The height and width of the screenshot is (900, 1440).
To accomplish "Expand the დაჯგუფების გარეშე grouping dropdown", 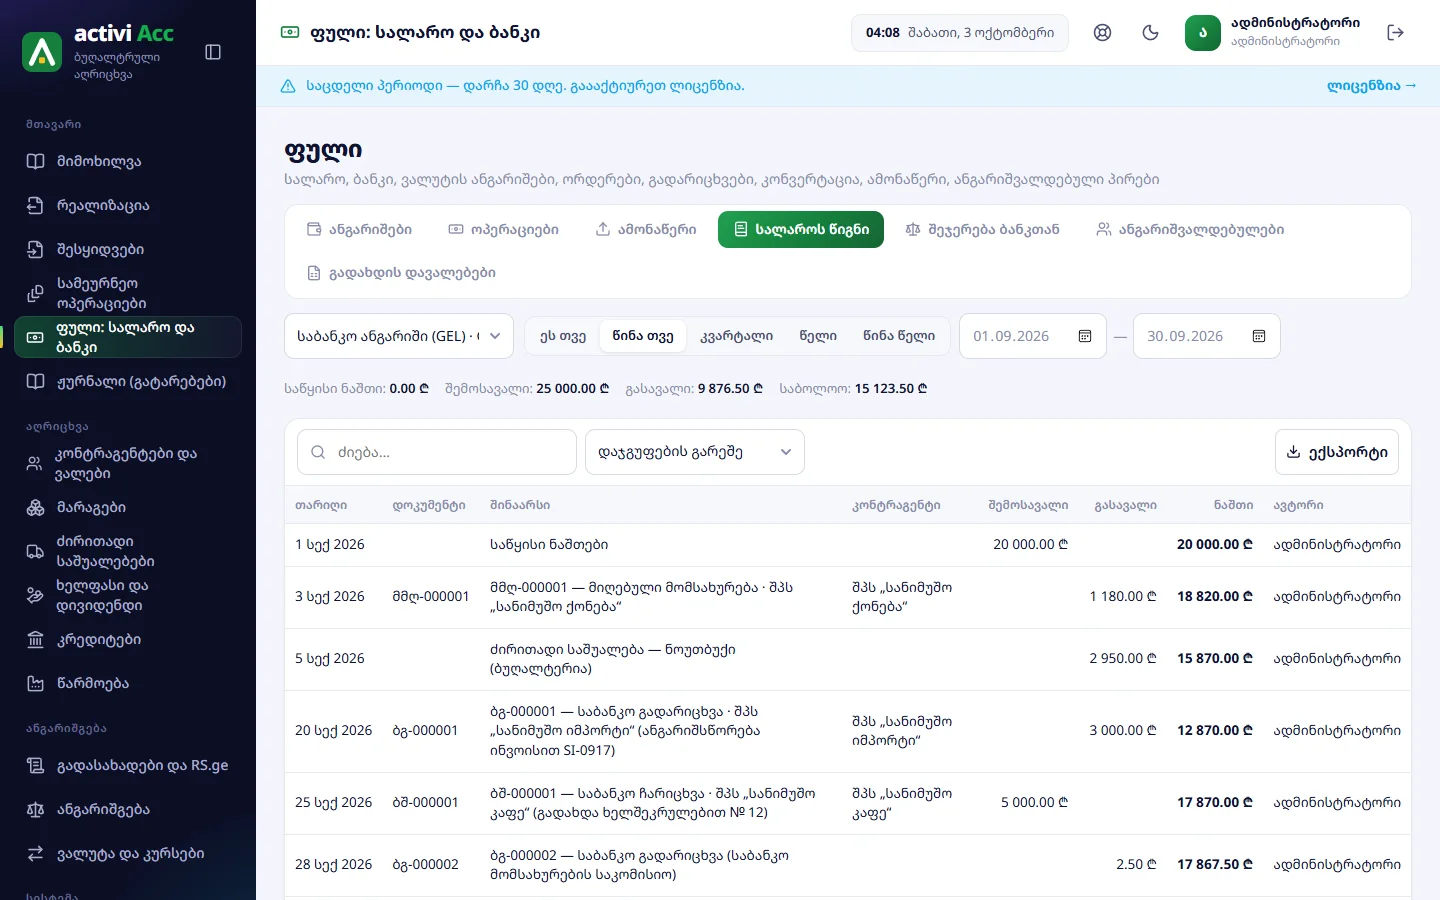I will pyautogui.click(x=695, y=452).
